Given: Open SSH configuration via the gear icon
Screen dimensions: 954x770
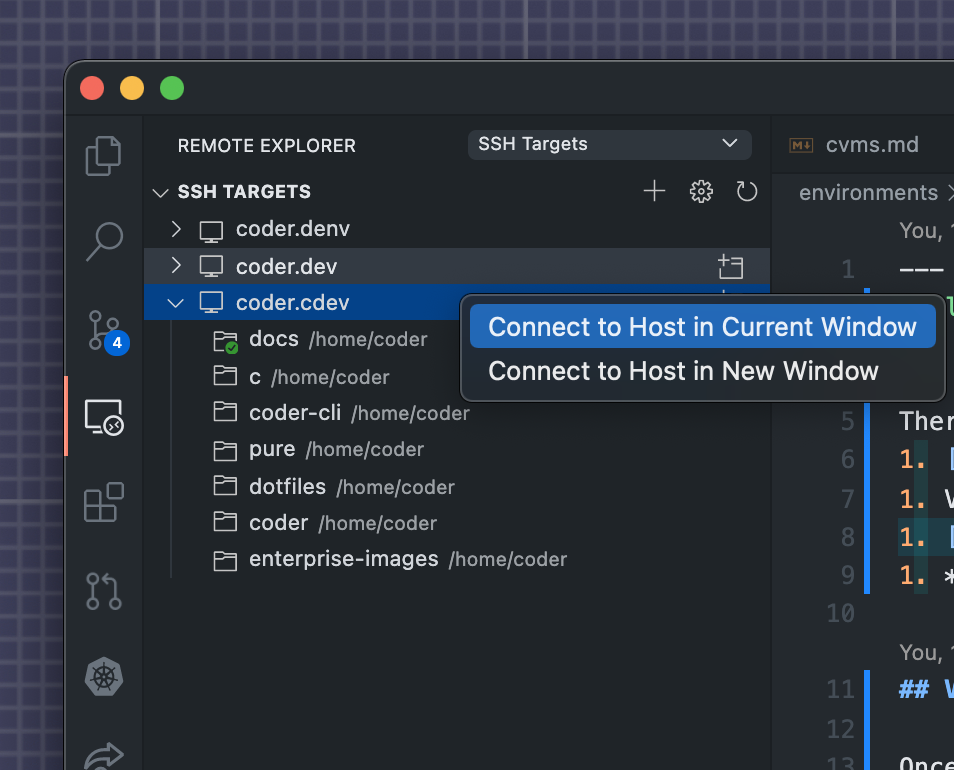Looking at the screenshot, I should coord(700,191).
